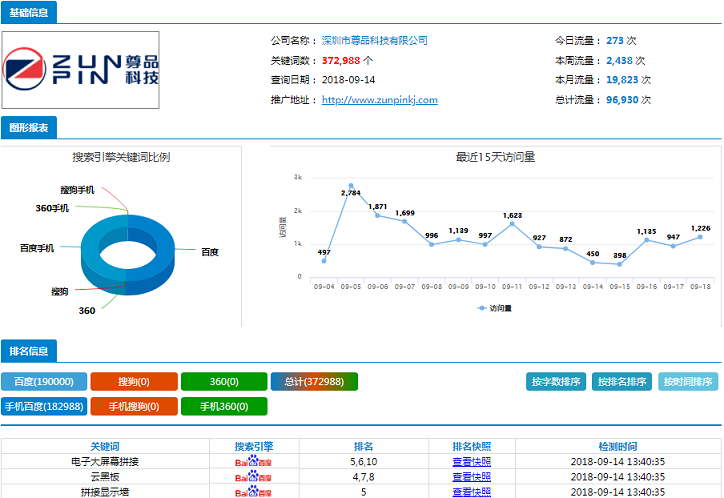Screen dimensions: 724x498
Task: Sort with 按字数排序 button
Action: click(556, 382)
